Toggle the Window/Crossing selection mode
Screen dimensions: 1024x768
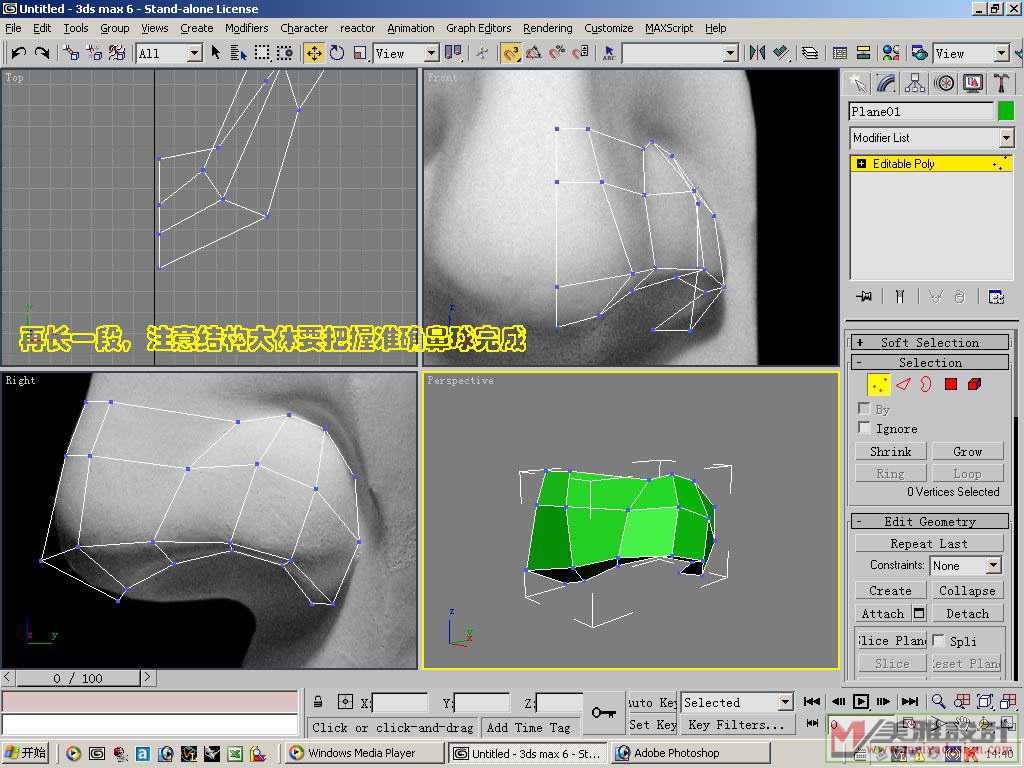coord(285,53)
